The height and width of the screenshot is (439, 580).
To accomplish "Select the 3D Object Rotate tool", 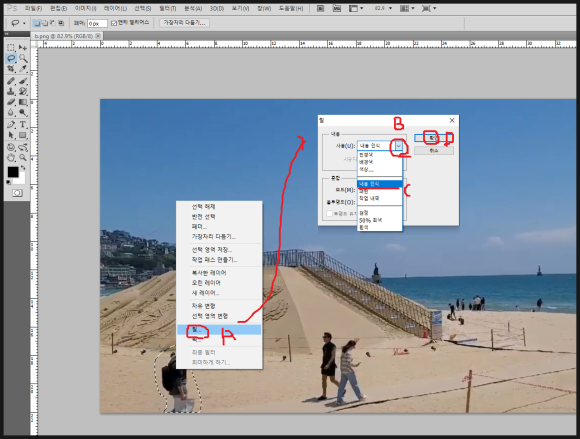I will point(11,147).
